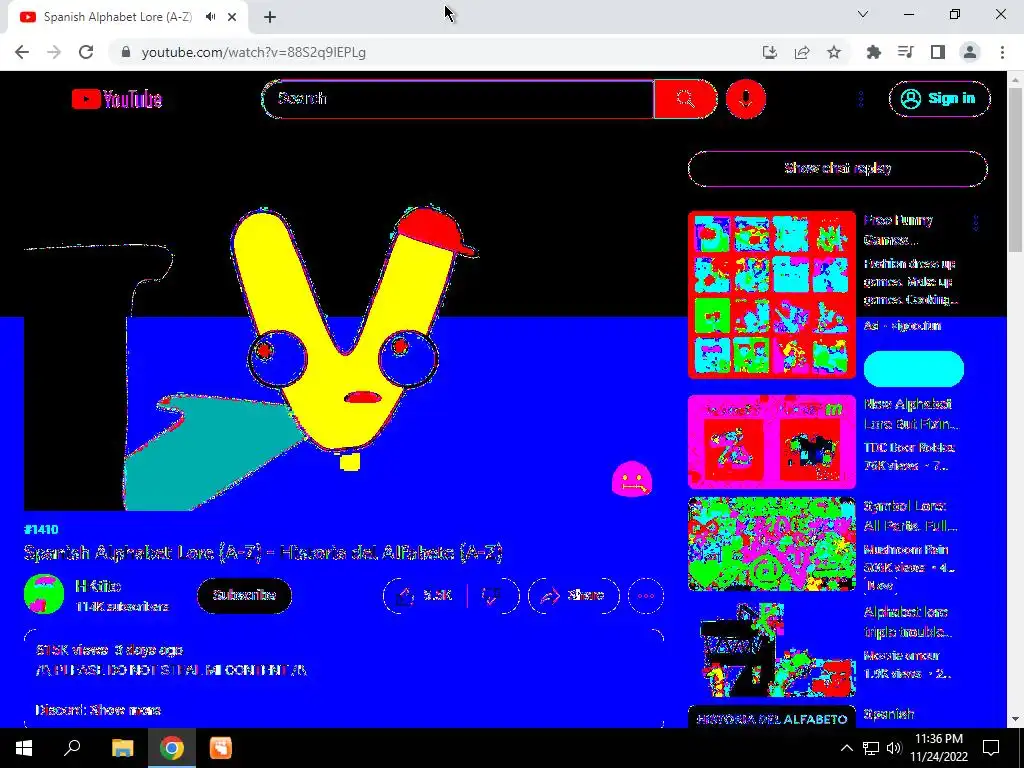Open Symbol Lore All Parts thumbnail
The image size is (1024, 768).
[x=771, y=544]
